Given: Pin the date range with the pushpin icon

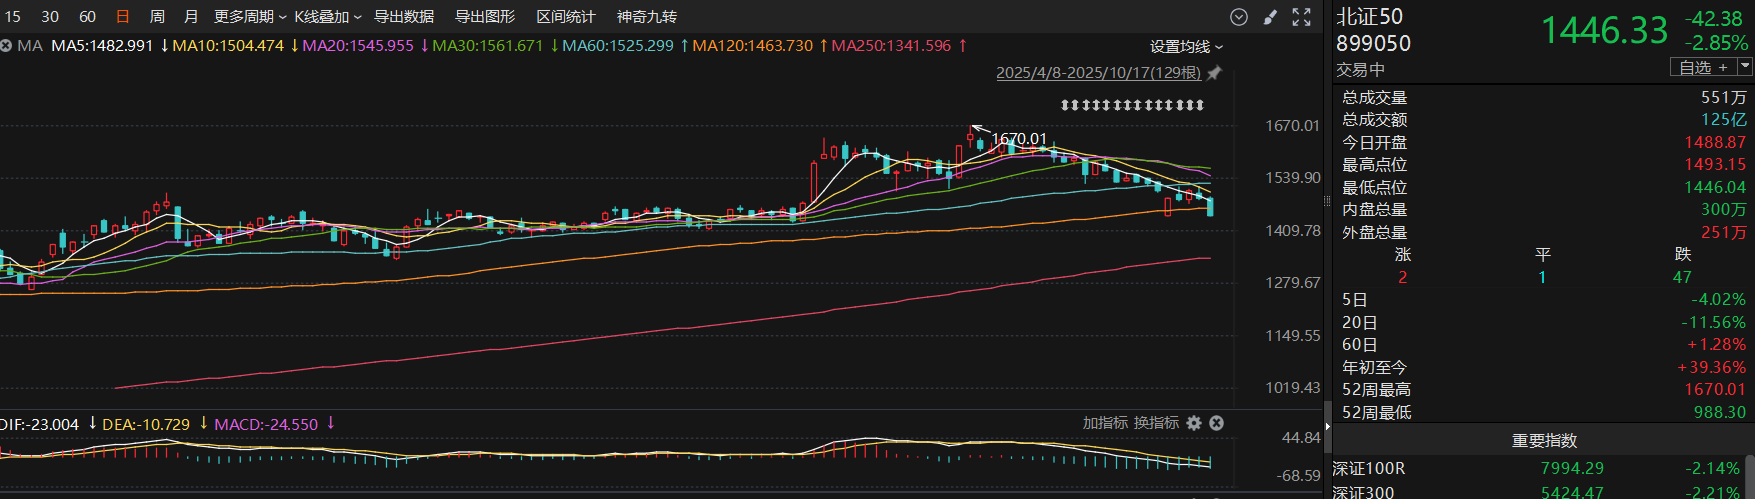Looking at the screenshot, I should click(1214, 73).
